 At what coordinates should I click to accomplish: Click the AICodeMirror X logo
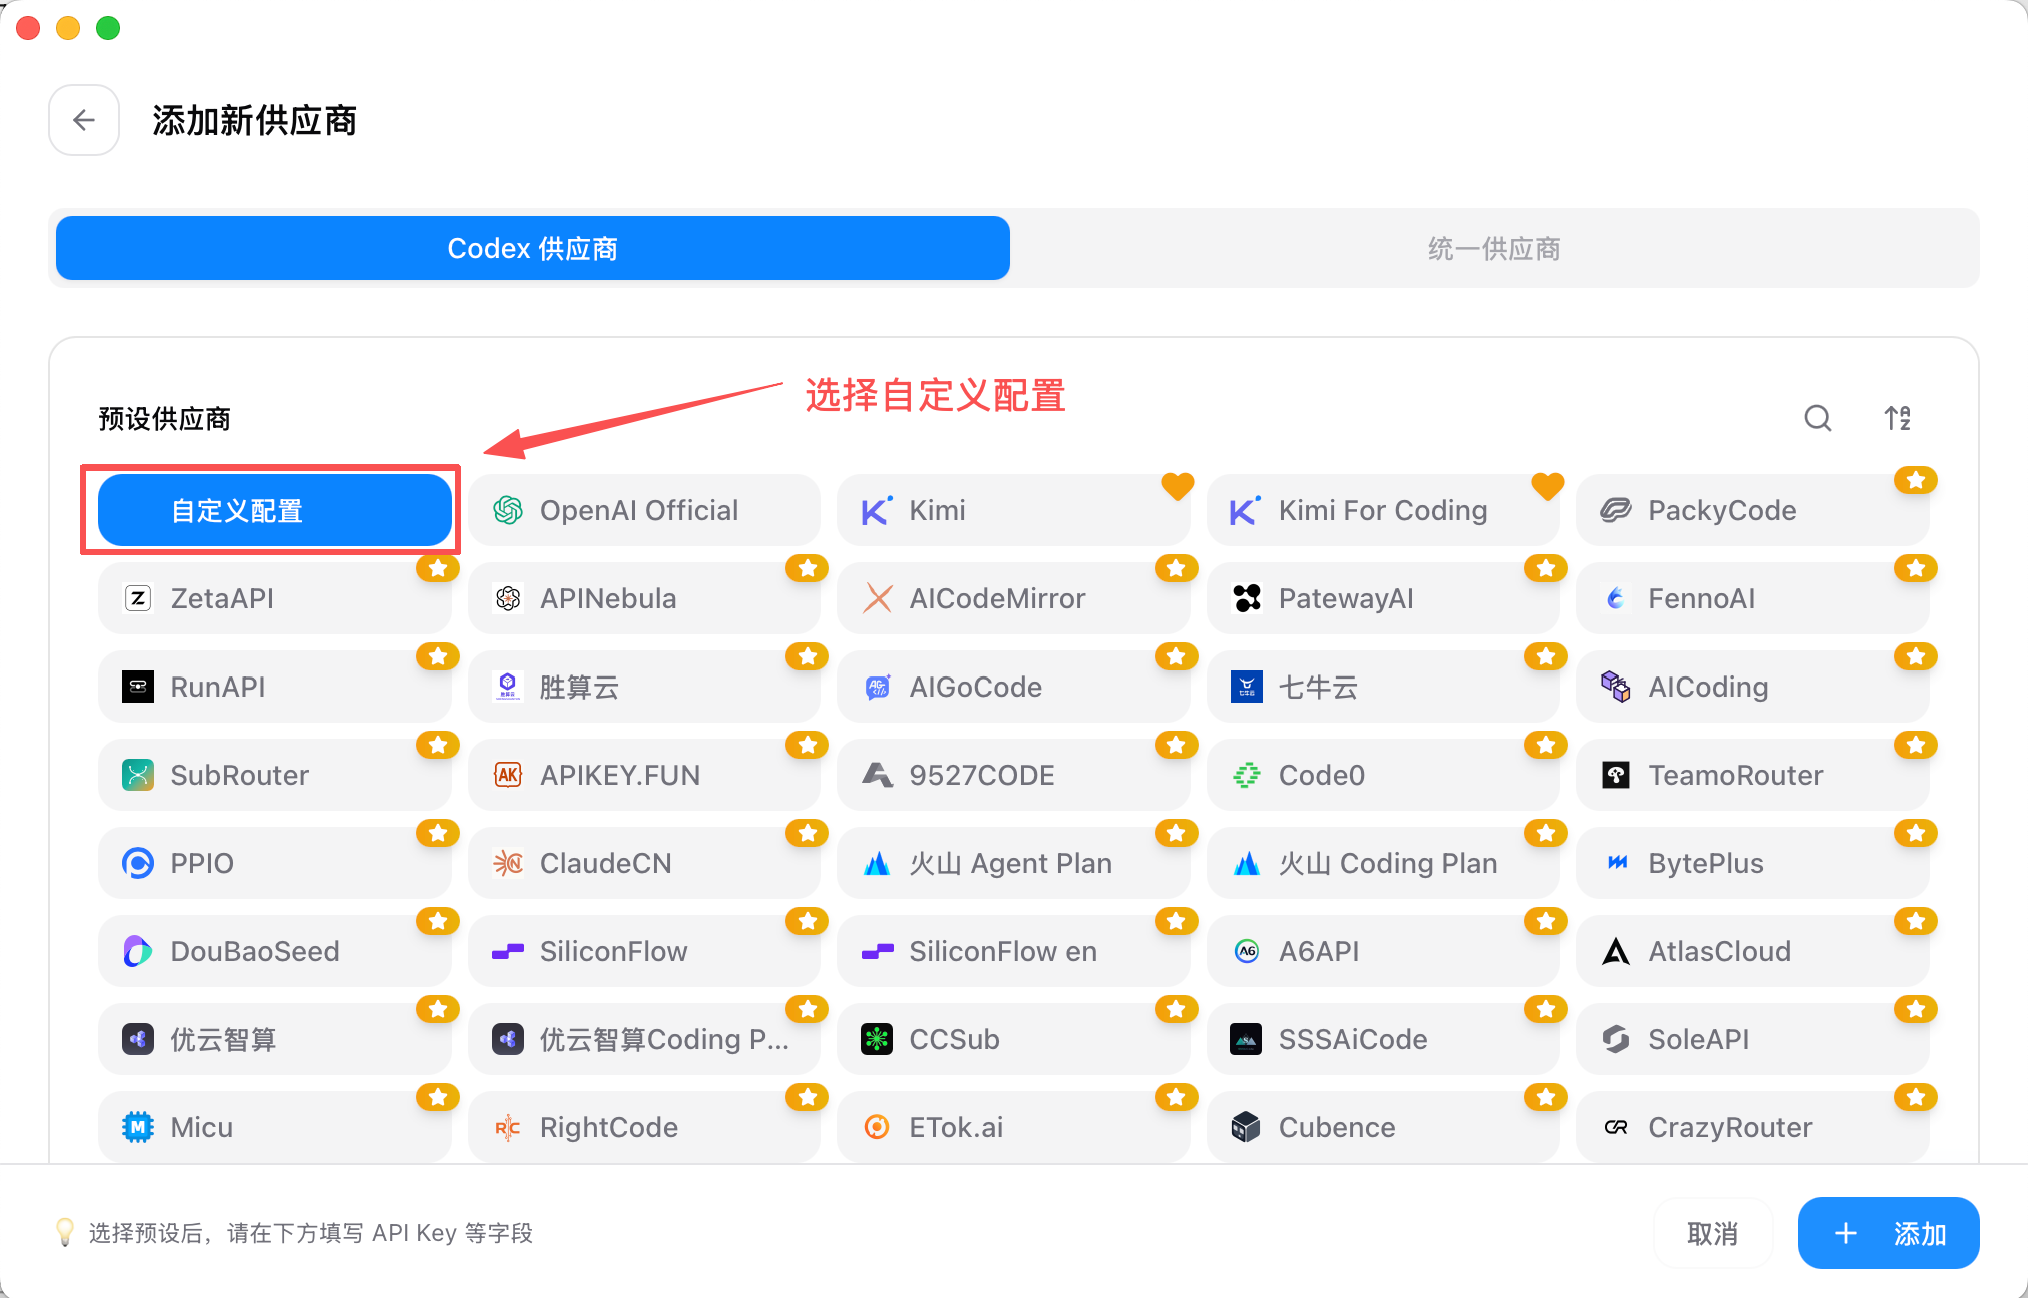pyautogui.click(x=877, y=598)
